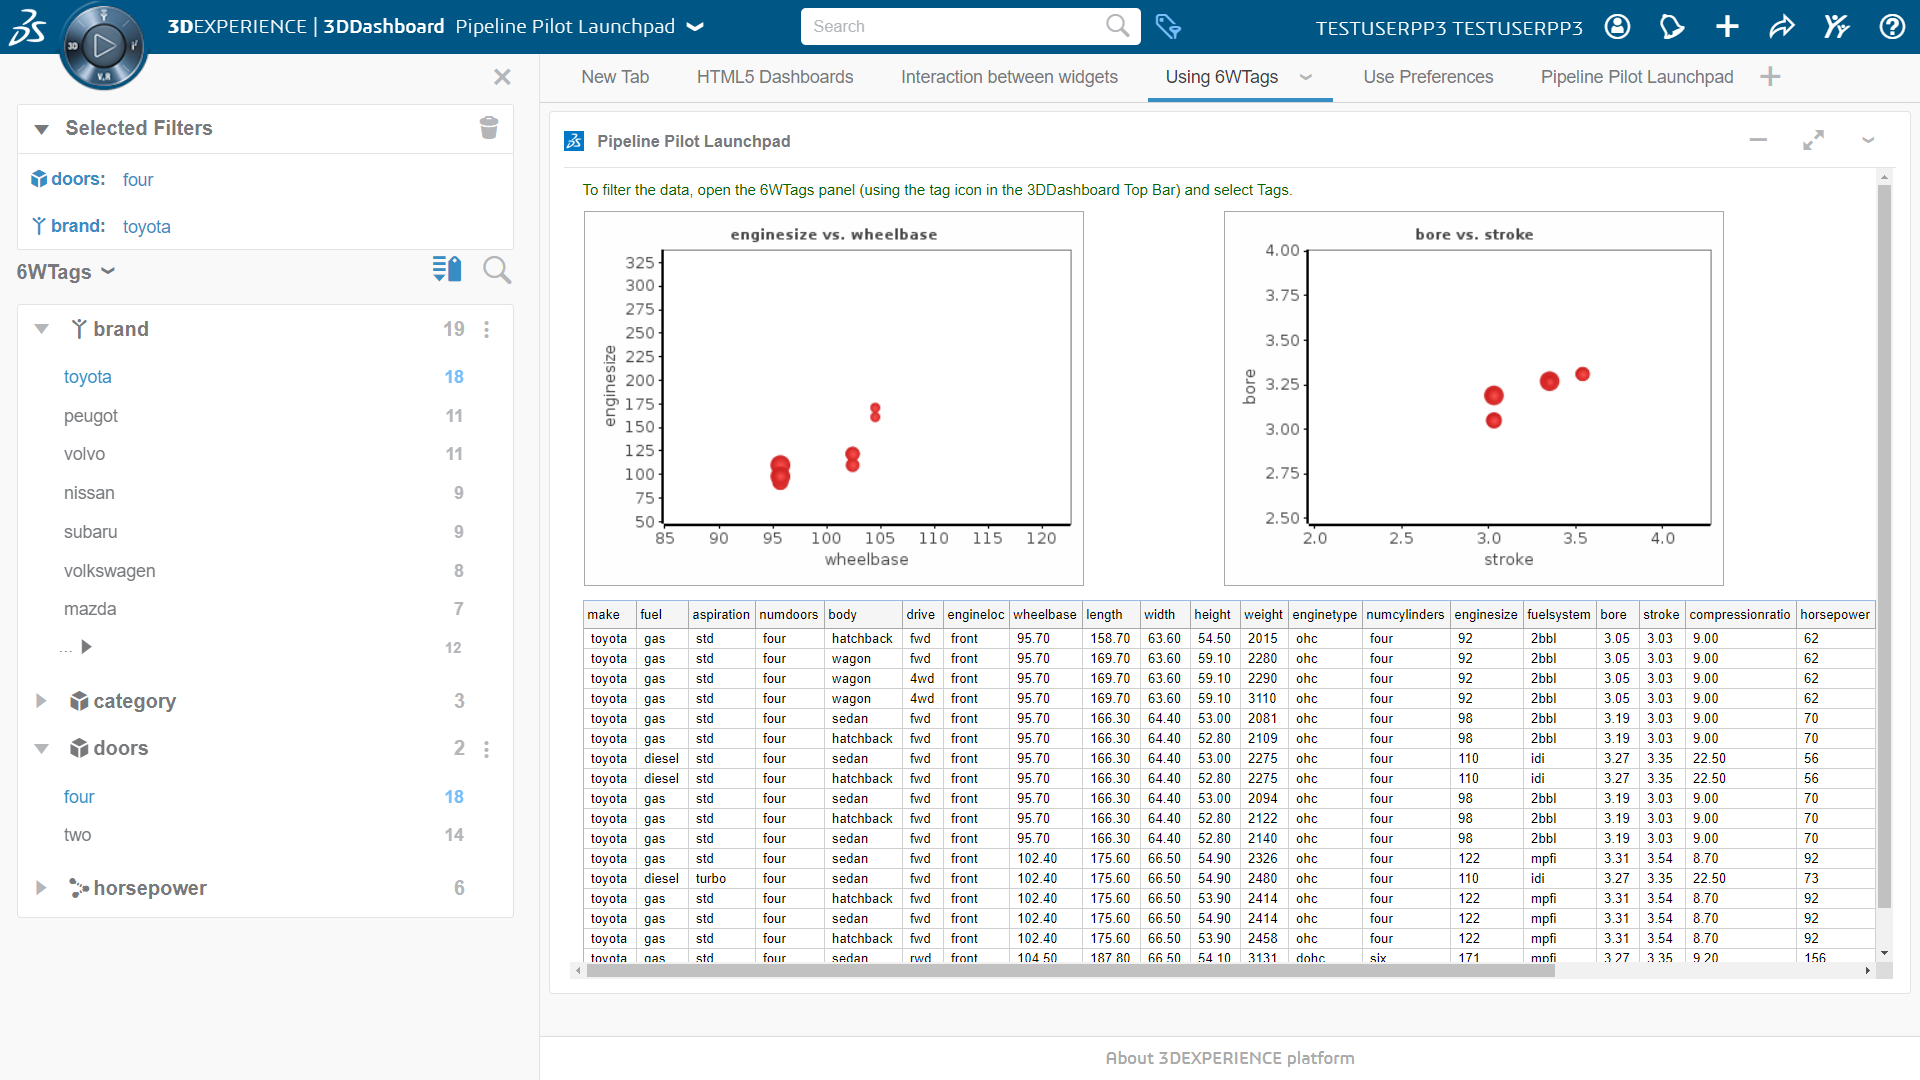
Task: Switch to HTML5 Dashboards tab
Action: [775, 77]
